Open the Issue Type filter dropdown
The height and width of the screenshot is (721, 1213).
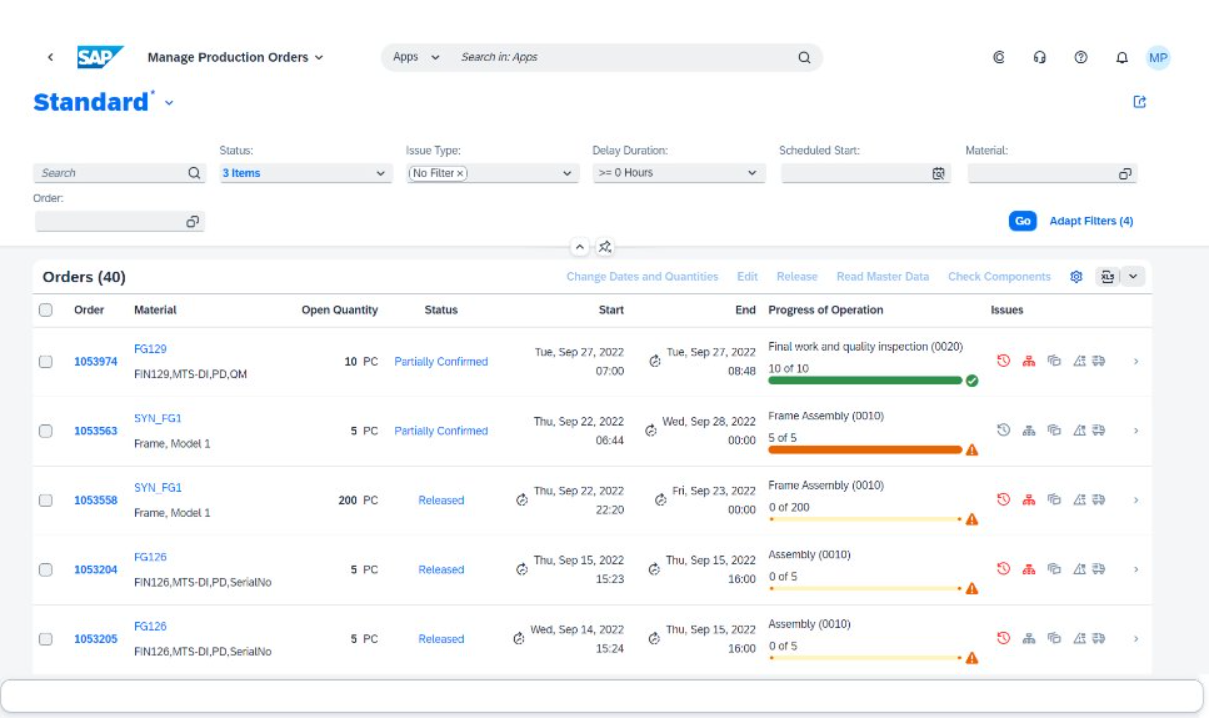click(567, 173)
